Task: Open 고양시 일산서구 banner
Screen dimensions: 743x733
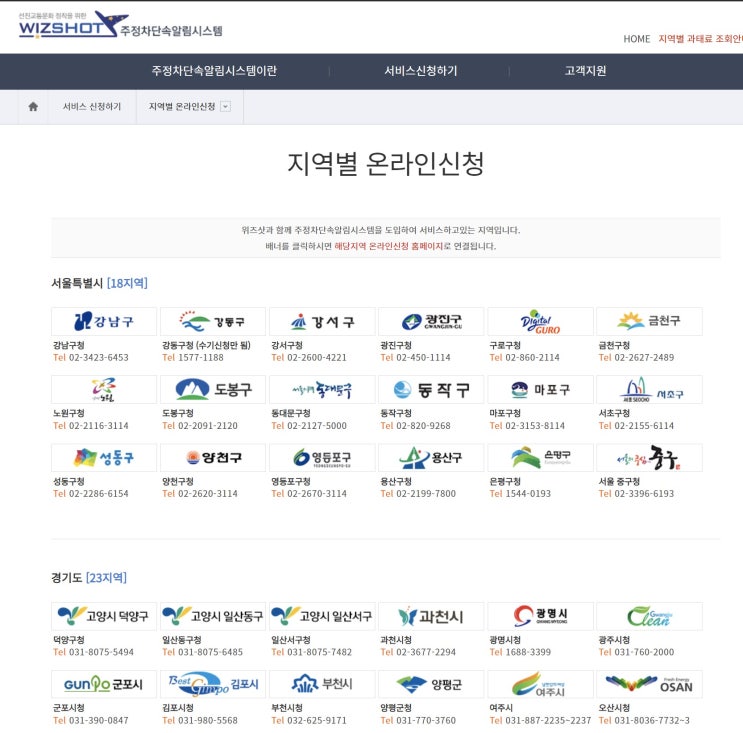Action: tap(322, 616)
